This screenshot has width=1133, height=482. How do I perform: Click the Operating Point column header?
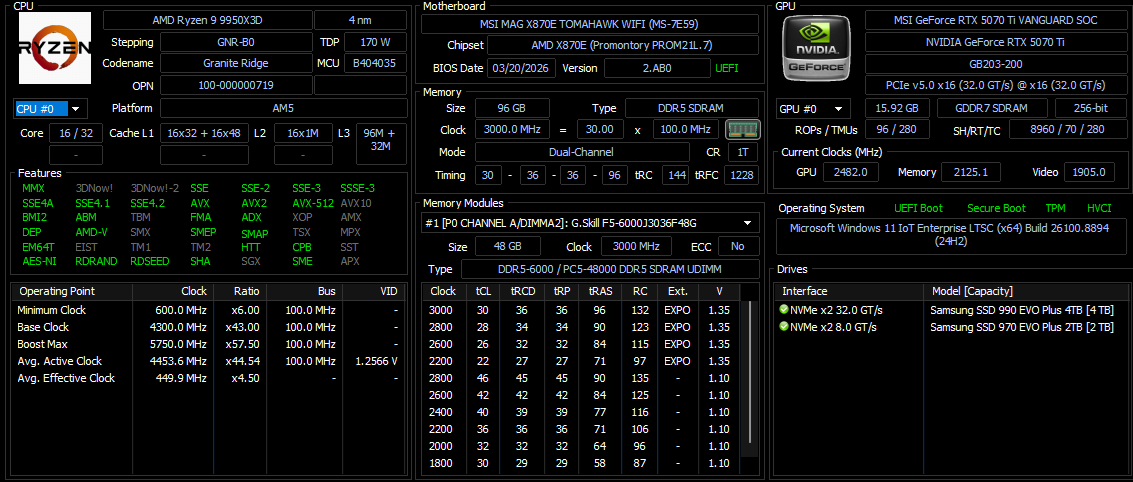pos(72,291)
